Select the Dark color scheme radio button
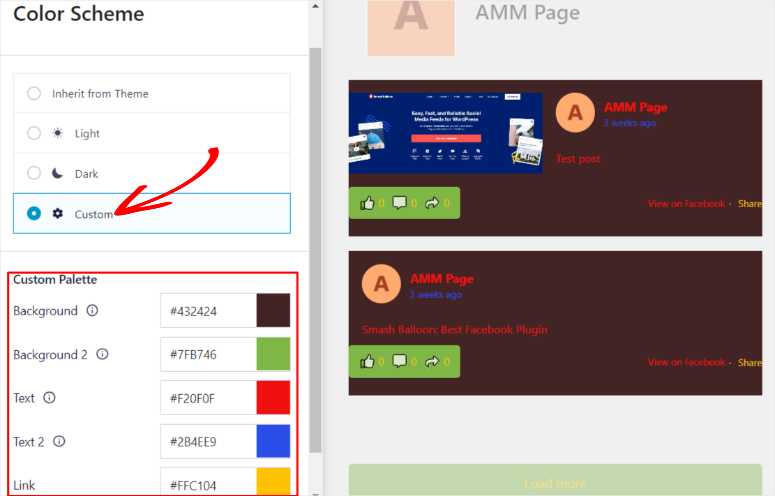 point(34,173)
